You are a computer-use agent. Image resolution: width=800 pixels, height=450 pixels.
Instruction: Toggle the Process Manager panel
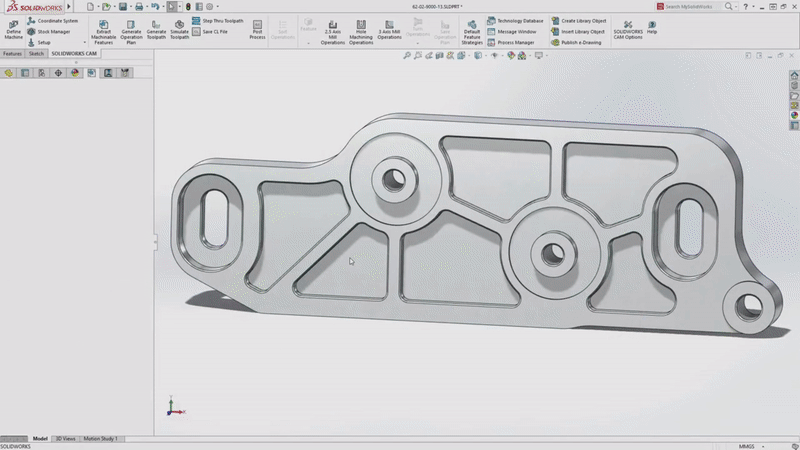(x=516, y=43)
